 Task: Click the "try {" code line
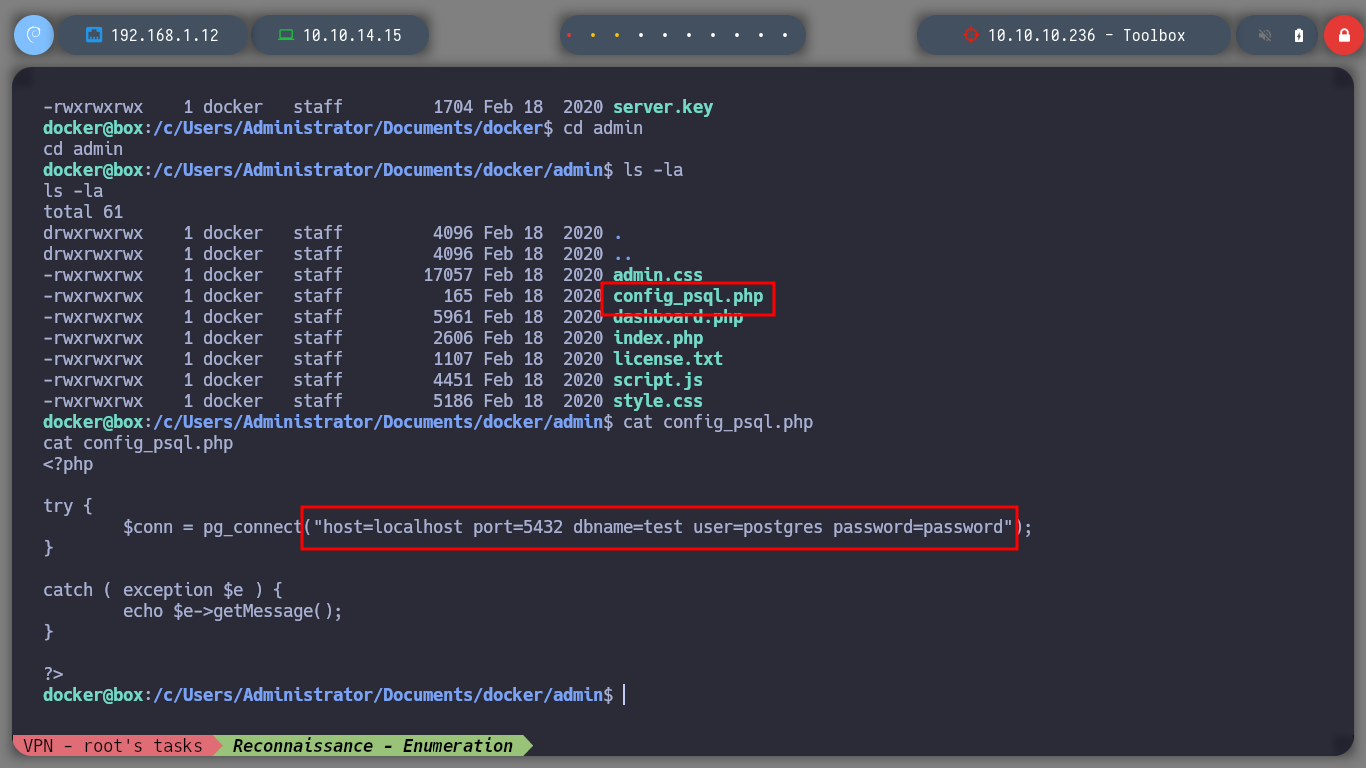(x=68, y=506)
